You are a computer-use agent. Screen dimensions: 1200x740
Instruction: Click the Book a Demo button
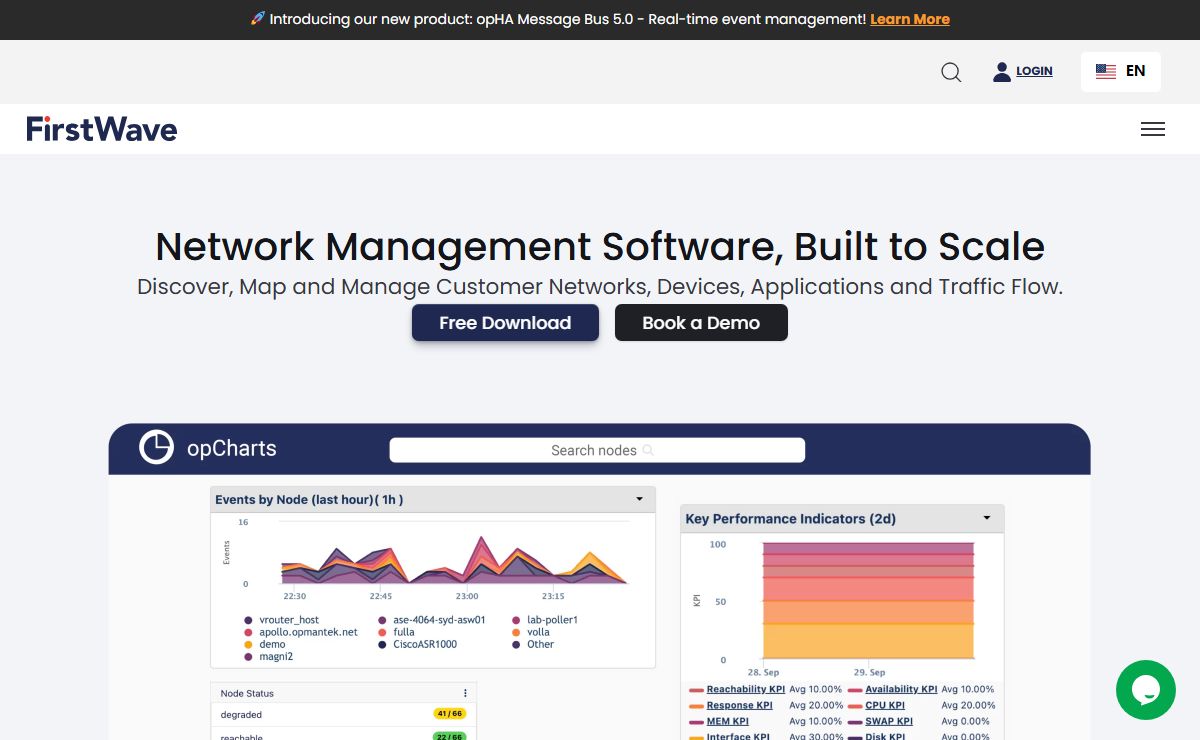pos(701,323)
